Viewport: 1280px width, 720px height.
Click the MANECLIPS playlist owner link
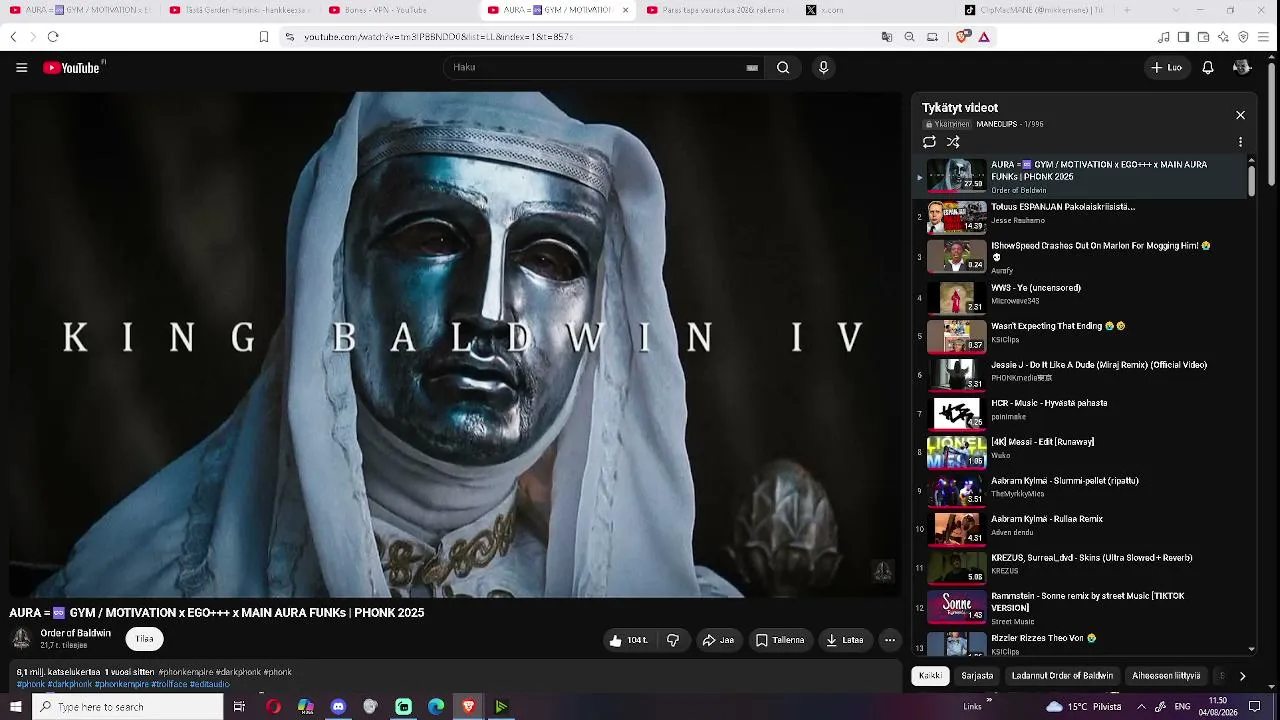996,125
